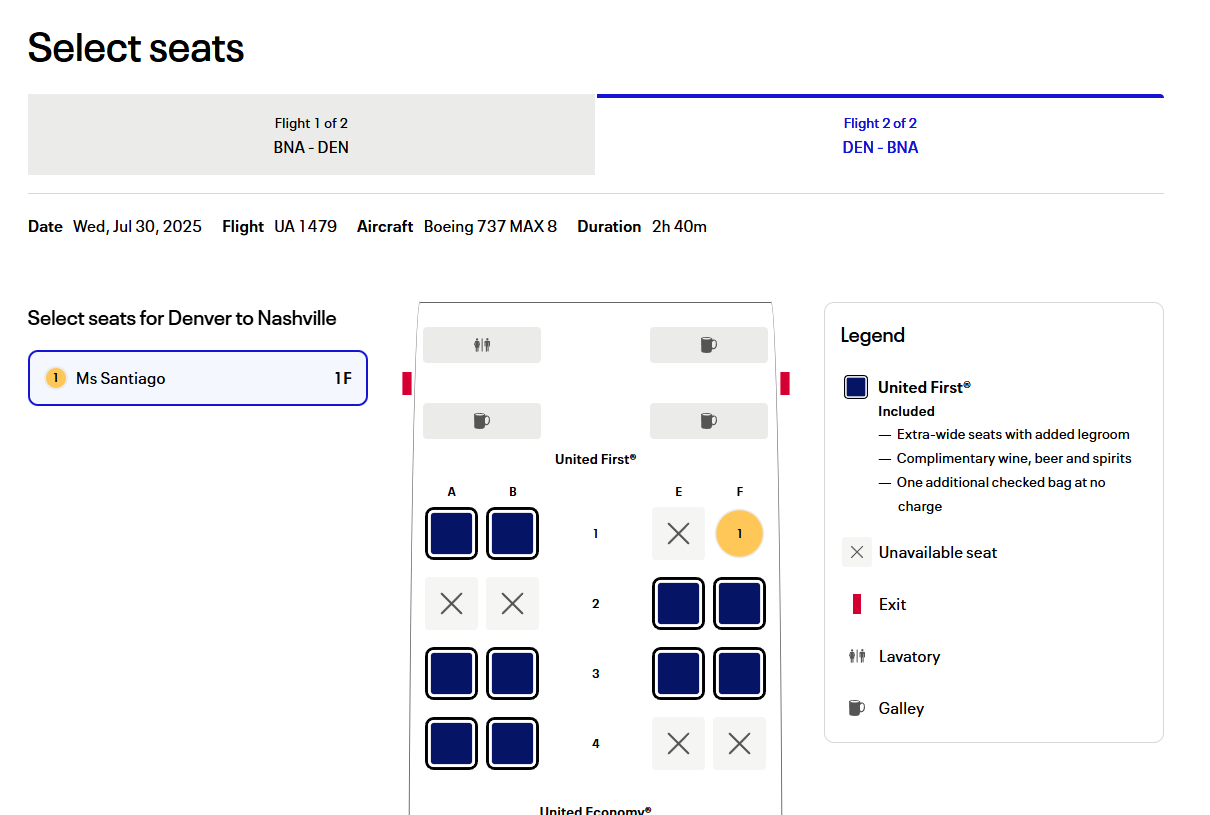Click column letter "A" header

pyautogui.click(x=452, y=491)
